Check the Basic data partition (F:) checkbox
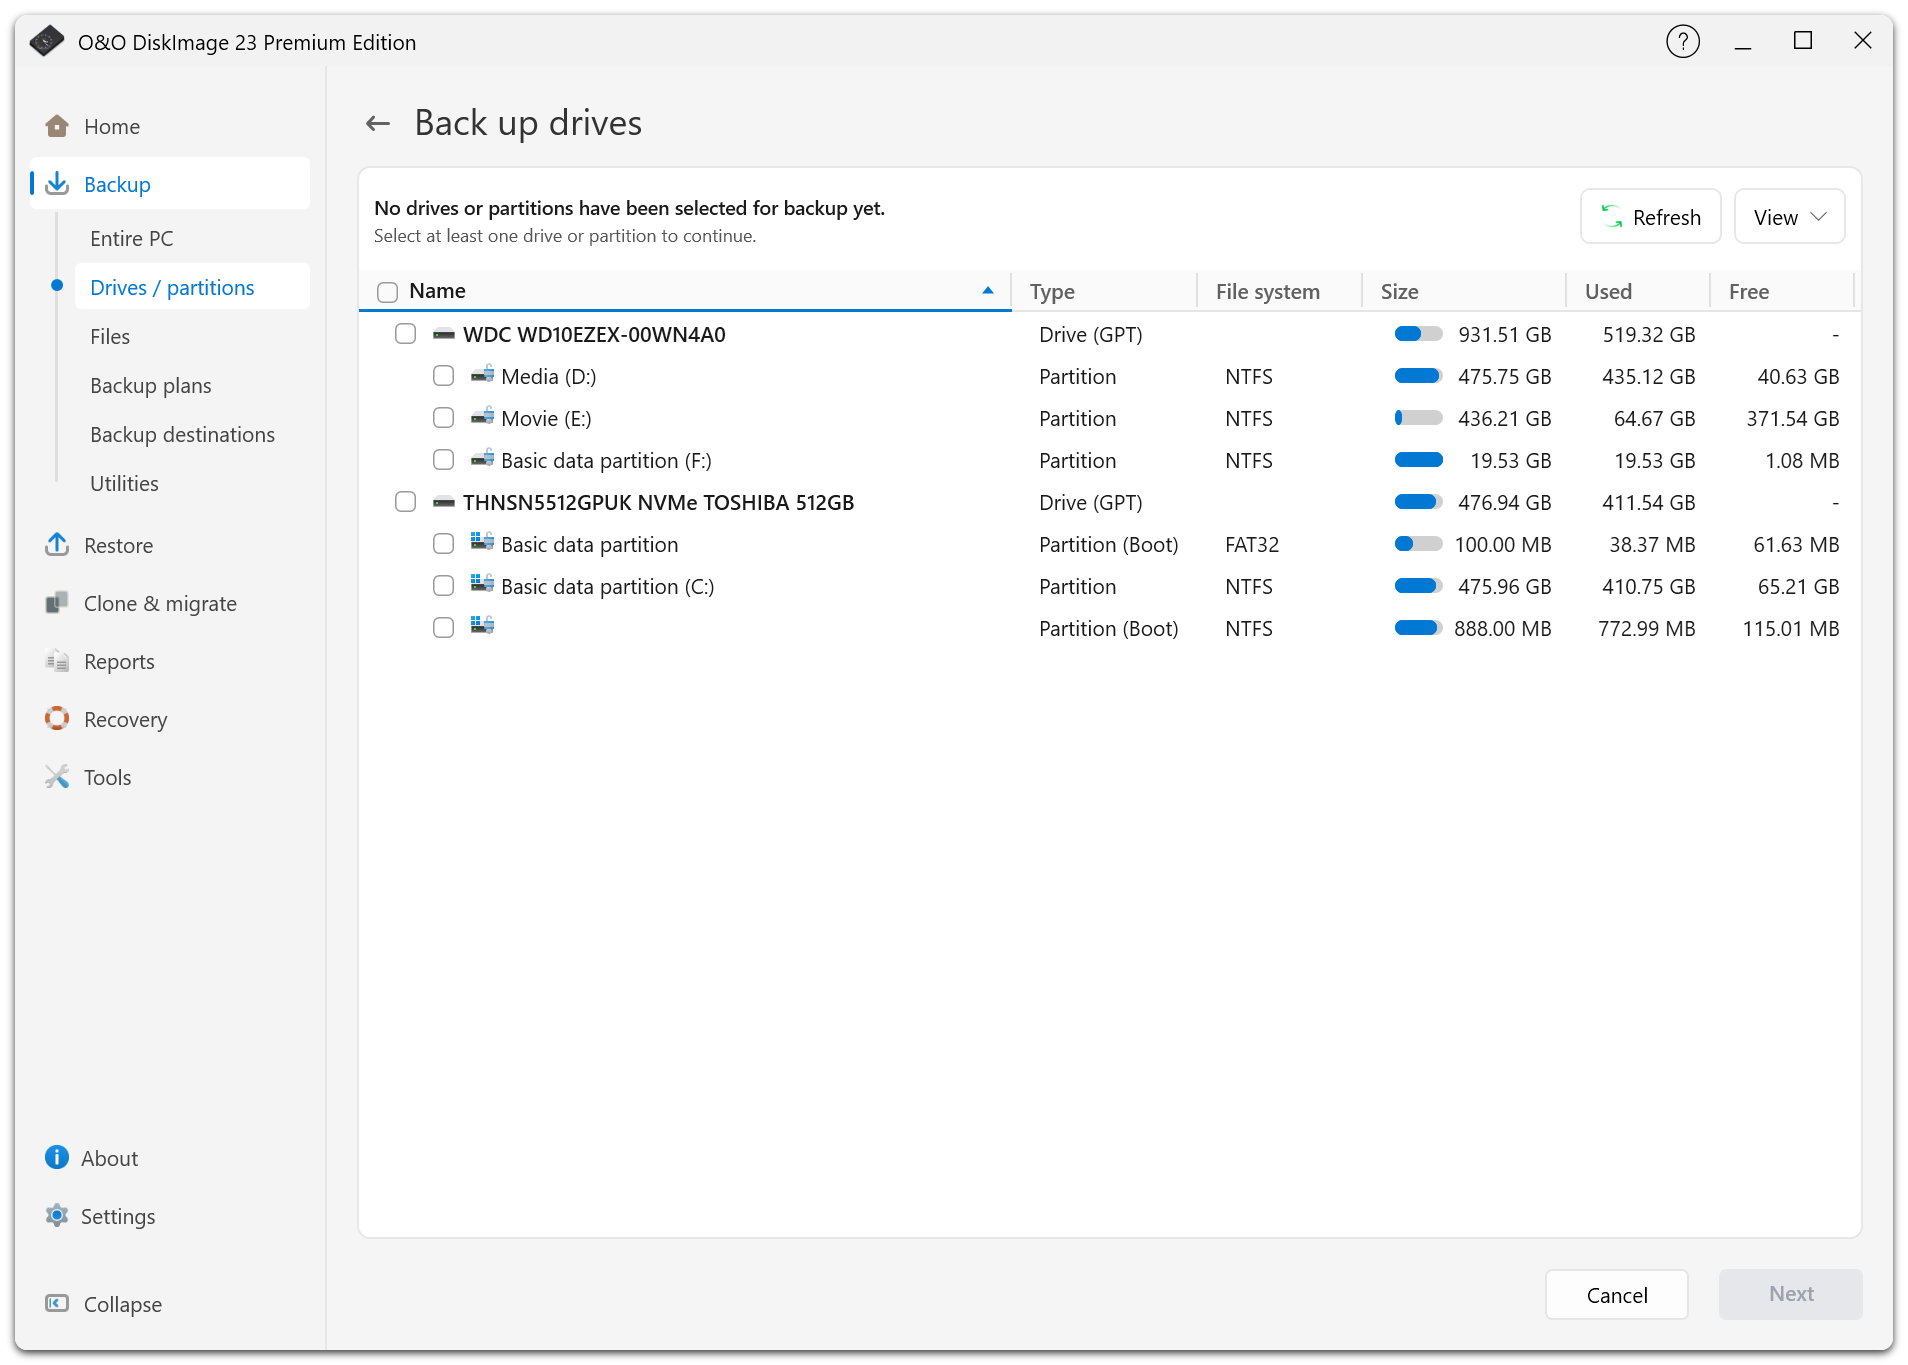Screen dimensions: 1908x1365 coord(443,460)
